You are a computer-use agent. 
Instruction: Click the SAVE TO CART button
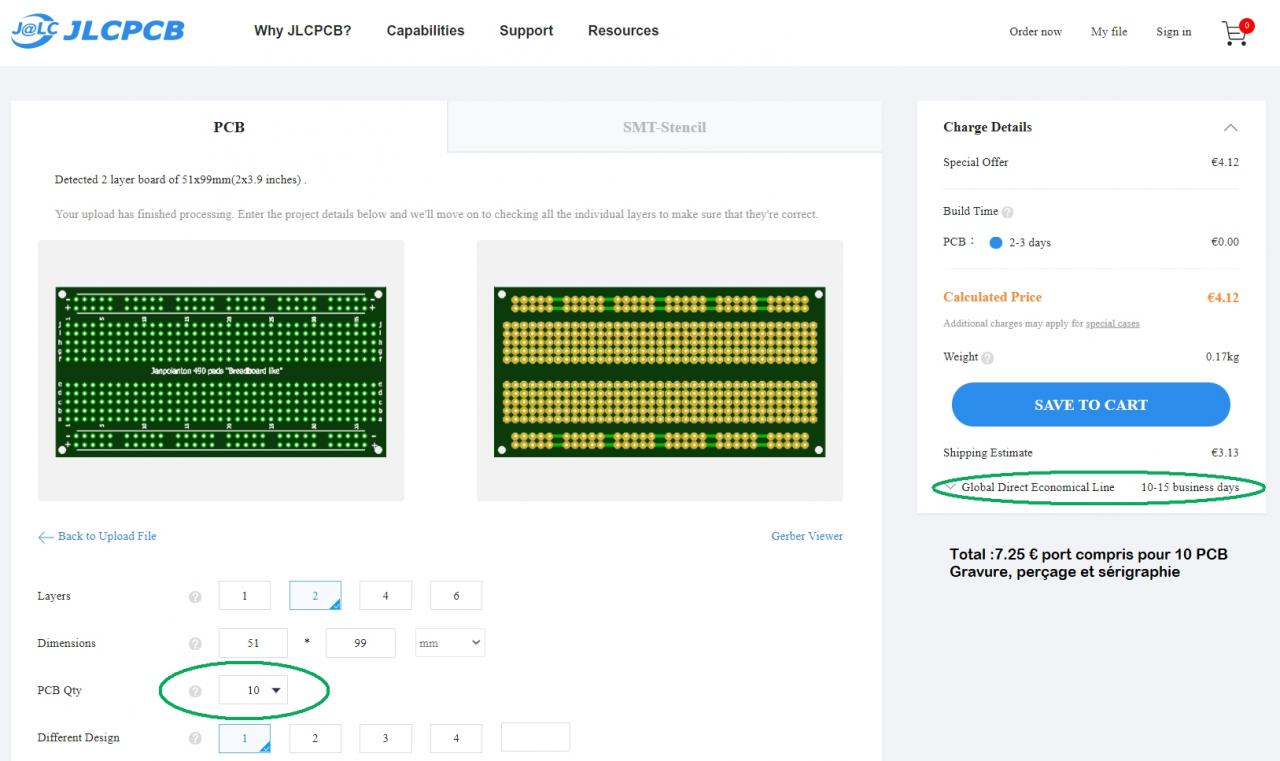[x=1090, y=405]
